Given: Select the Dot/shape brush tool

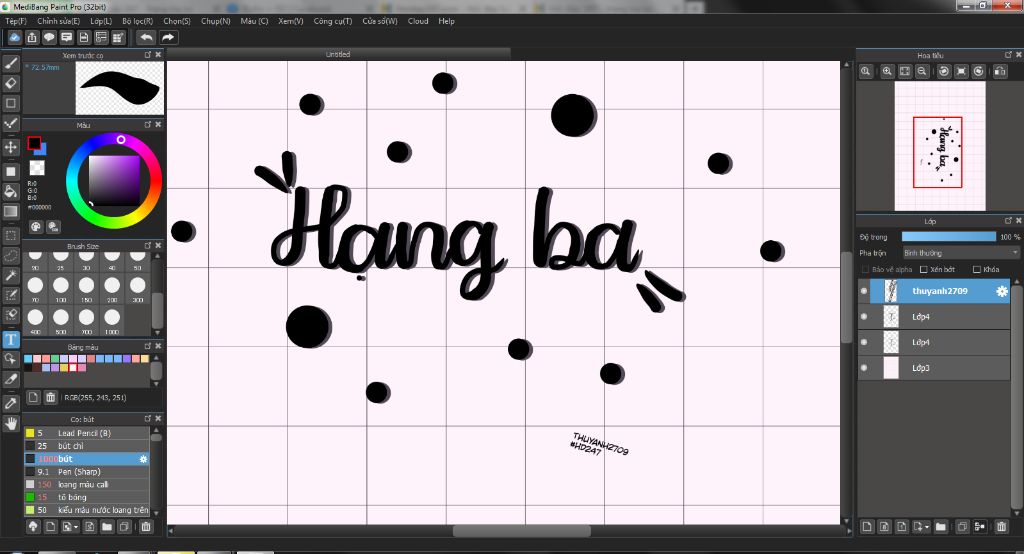Looking at the screenshot, I should [11, 103].
